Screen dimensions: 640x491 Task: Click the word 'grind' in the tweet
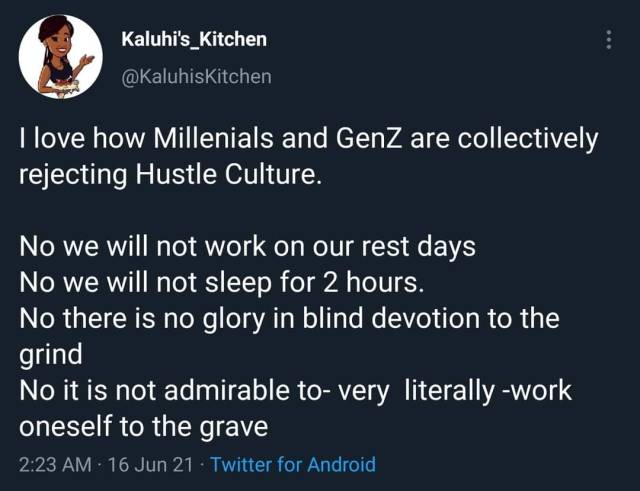coord(51,355)
